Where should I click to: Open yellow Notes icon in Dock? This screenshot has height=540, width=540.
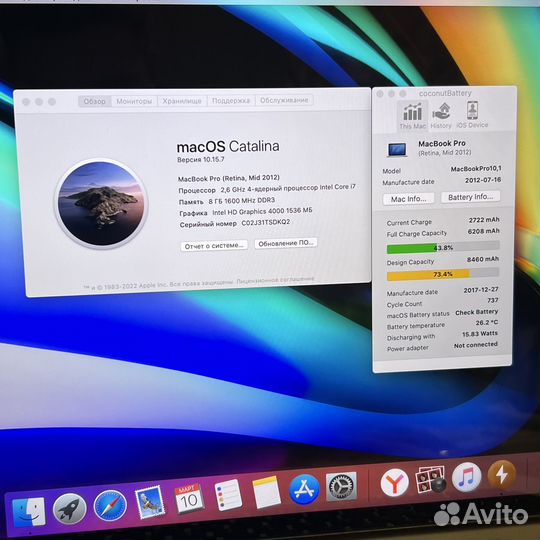point(267,492)
